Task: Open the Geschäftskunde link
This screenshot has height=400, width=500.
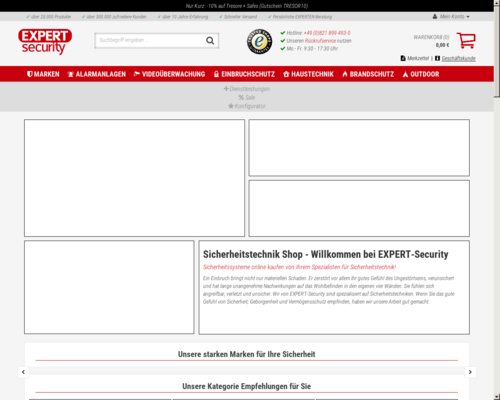Action: click(459, 58)
